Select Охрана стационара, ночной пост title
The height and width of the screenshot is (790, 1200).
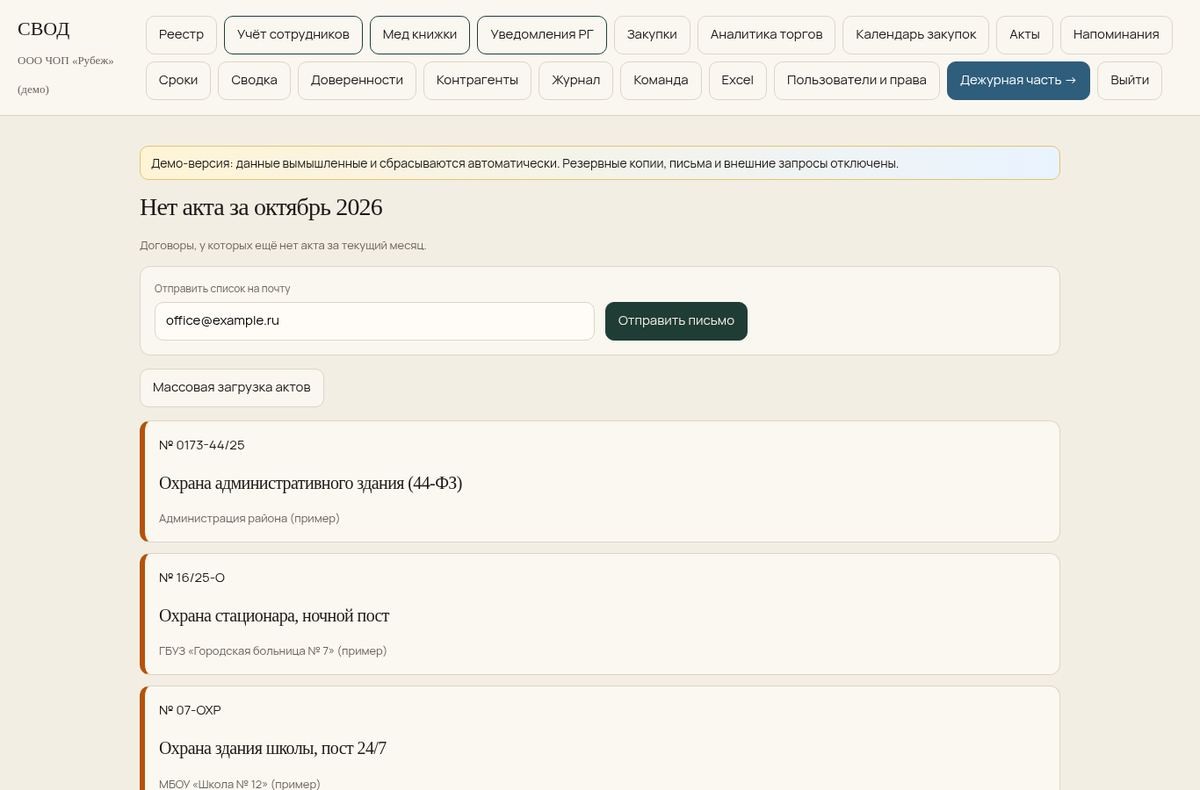pos(274,616)
